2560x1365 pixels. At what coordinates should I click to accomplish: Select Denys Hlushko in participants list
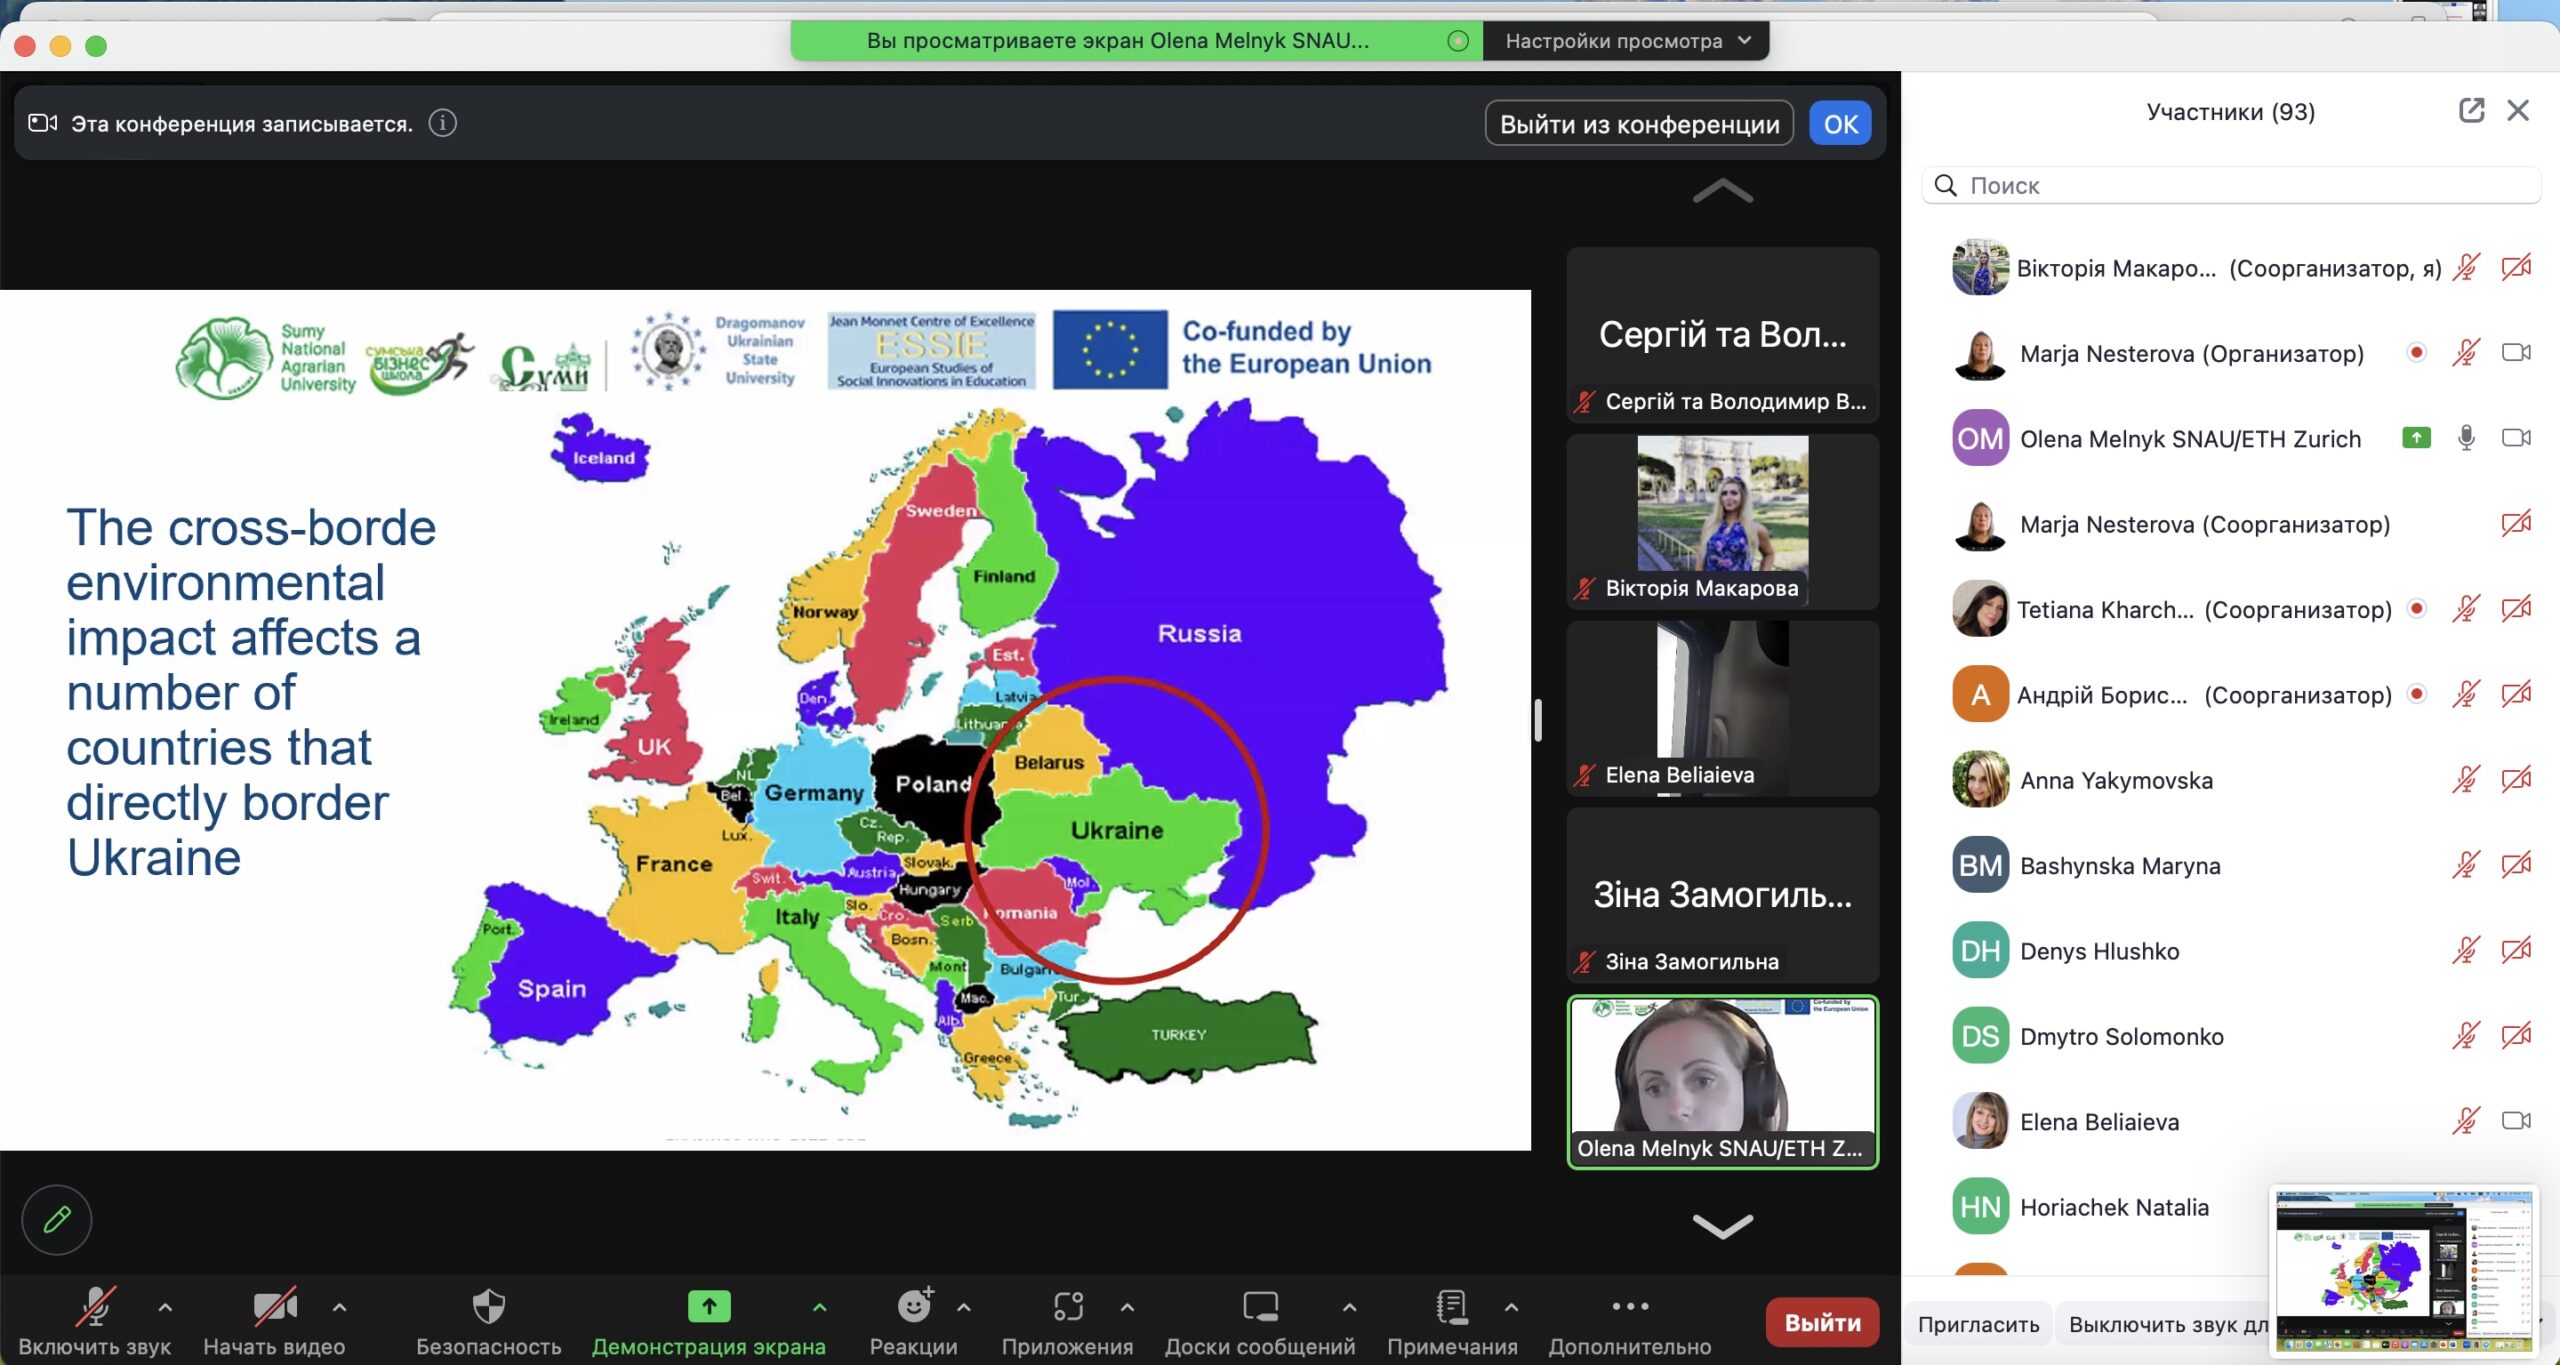click(x=2098, y=951)
